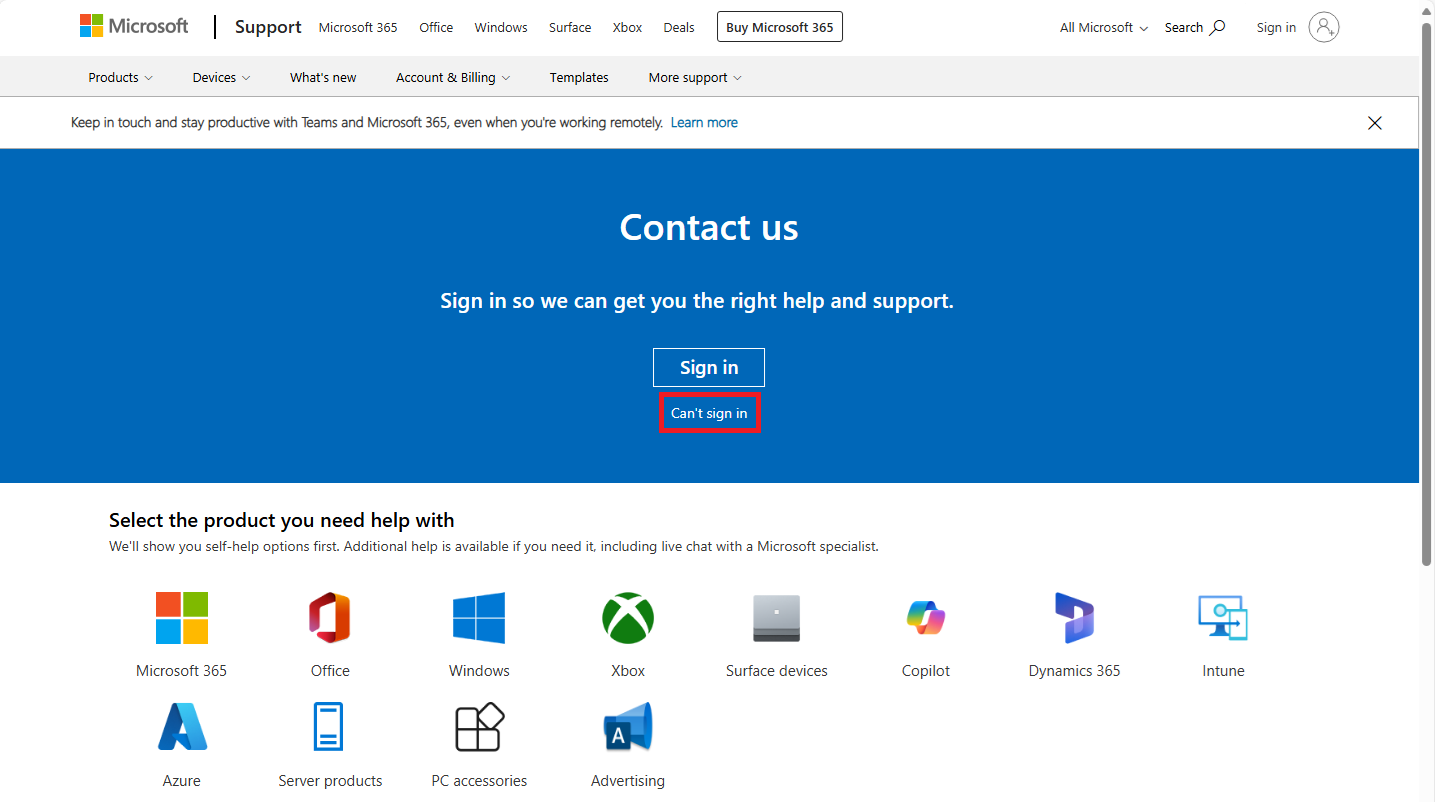Expand the More support dropdown
Screen dimensions: 1435x802
click(695, 77)
